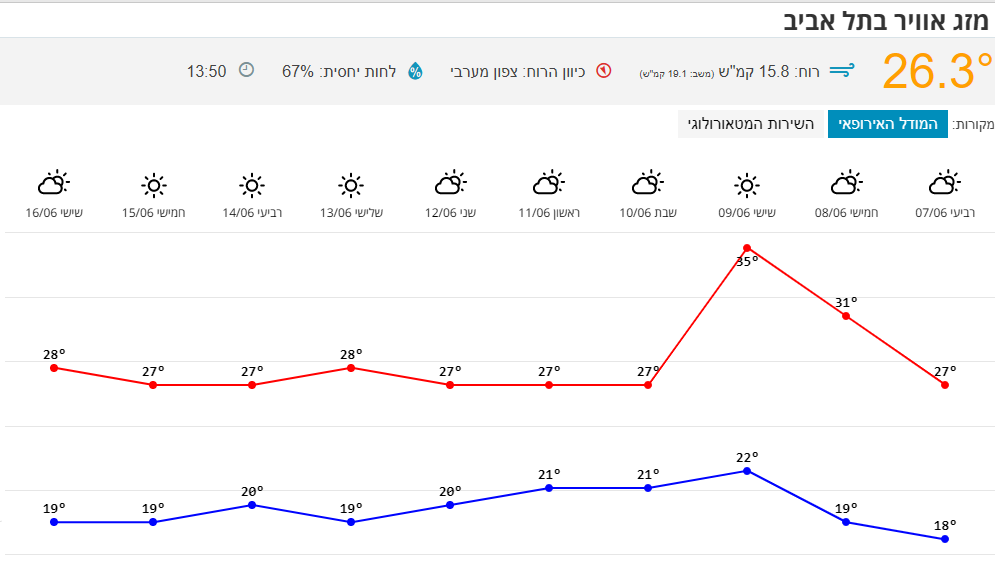
Task: Click the current temperature 26.3°
Action: click(x=935, y=72)
